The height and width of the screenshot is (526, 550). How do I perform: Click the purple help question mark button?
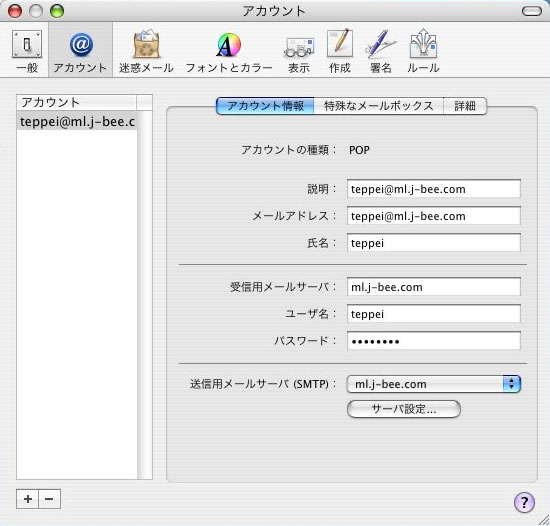tap(524, 503)
